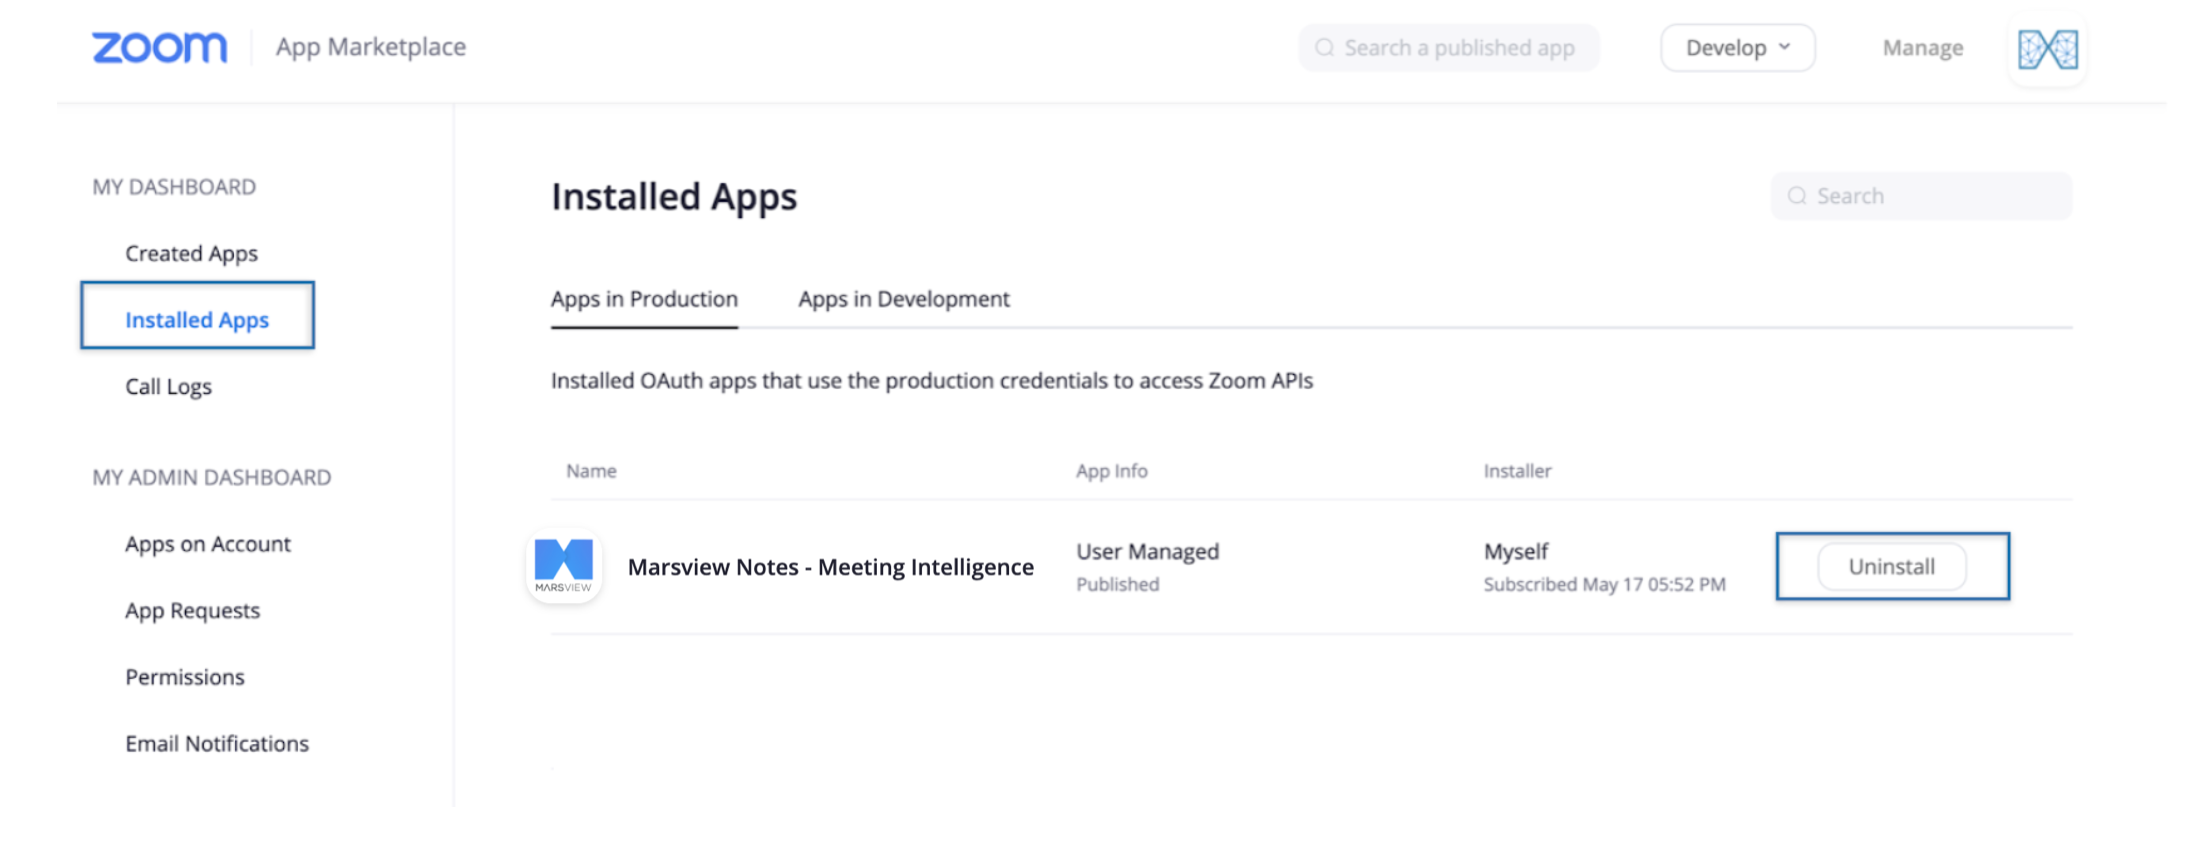The height and width of the screenshot is (862, 2206).
Task: Click the User Managed text
Action: [1147, 551]
